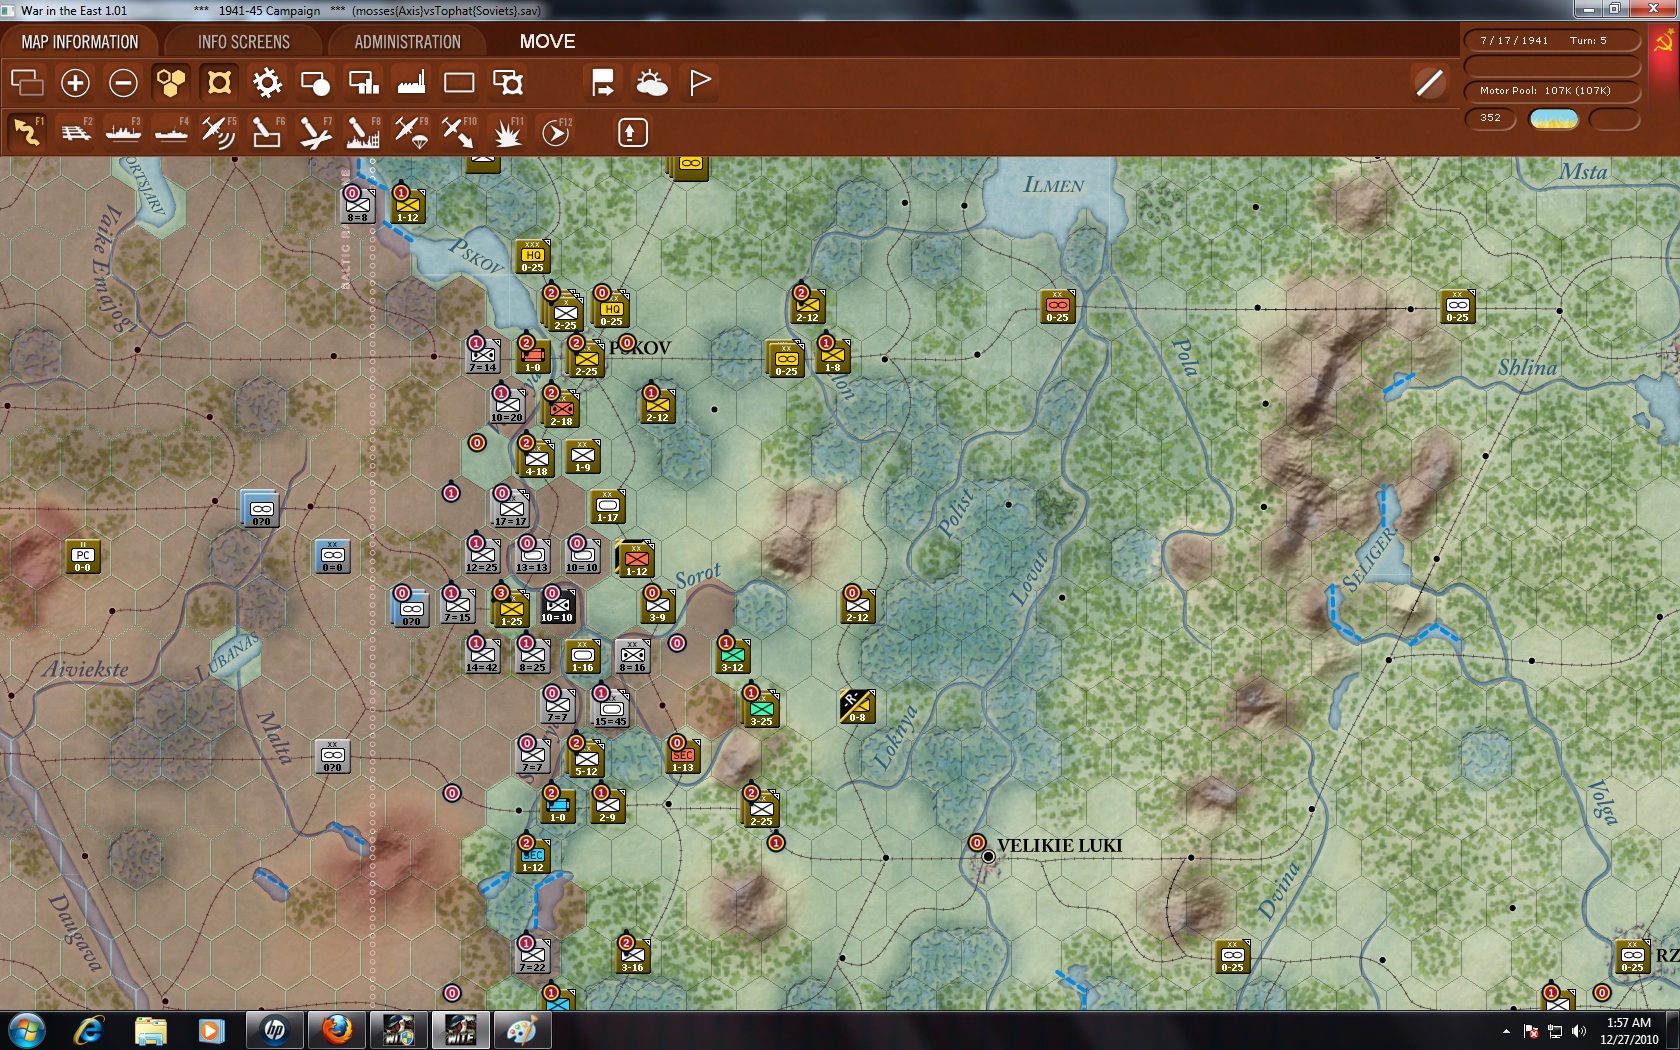The height and width of the screenshot is (1050, 1680).
Task: Switch to the INFO SCREENS tab
Action: coord(243,42)
